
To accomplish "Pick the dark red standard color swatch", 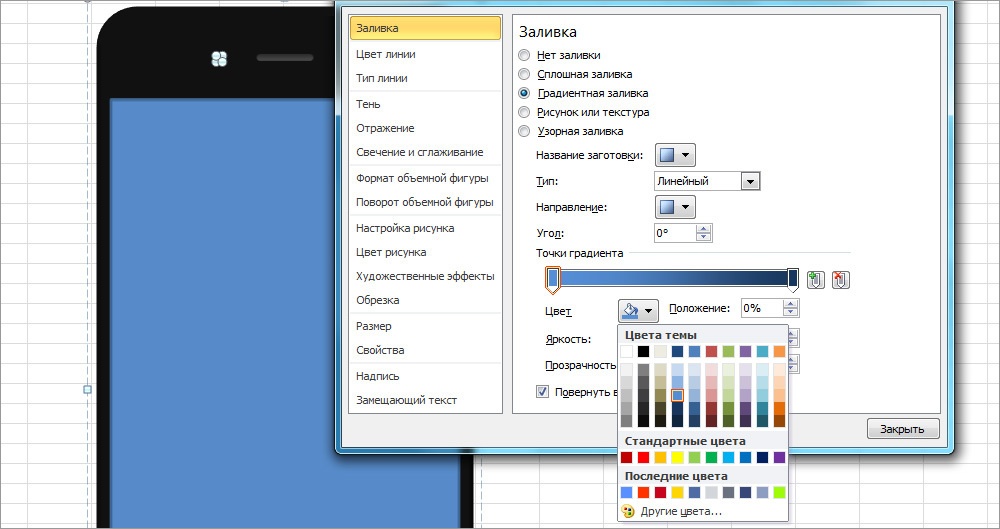I will coord(627,458).
